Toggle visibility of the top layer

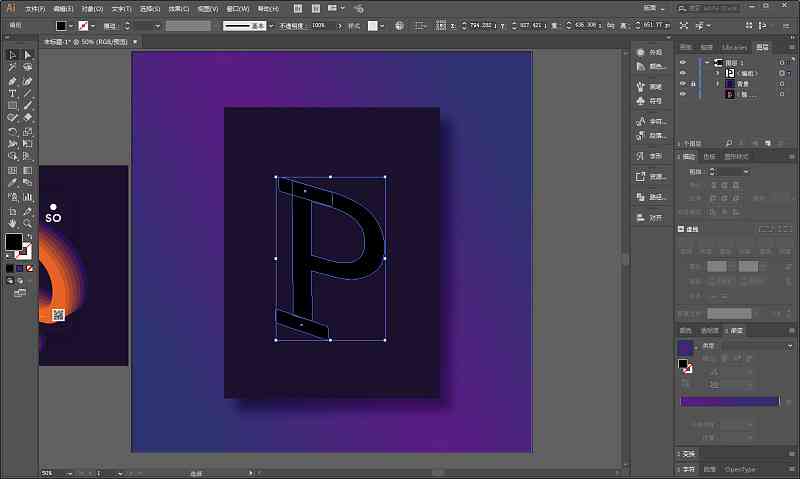click(x=683, y=63)
